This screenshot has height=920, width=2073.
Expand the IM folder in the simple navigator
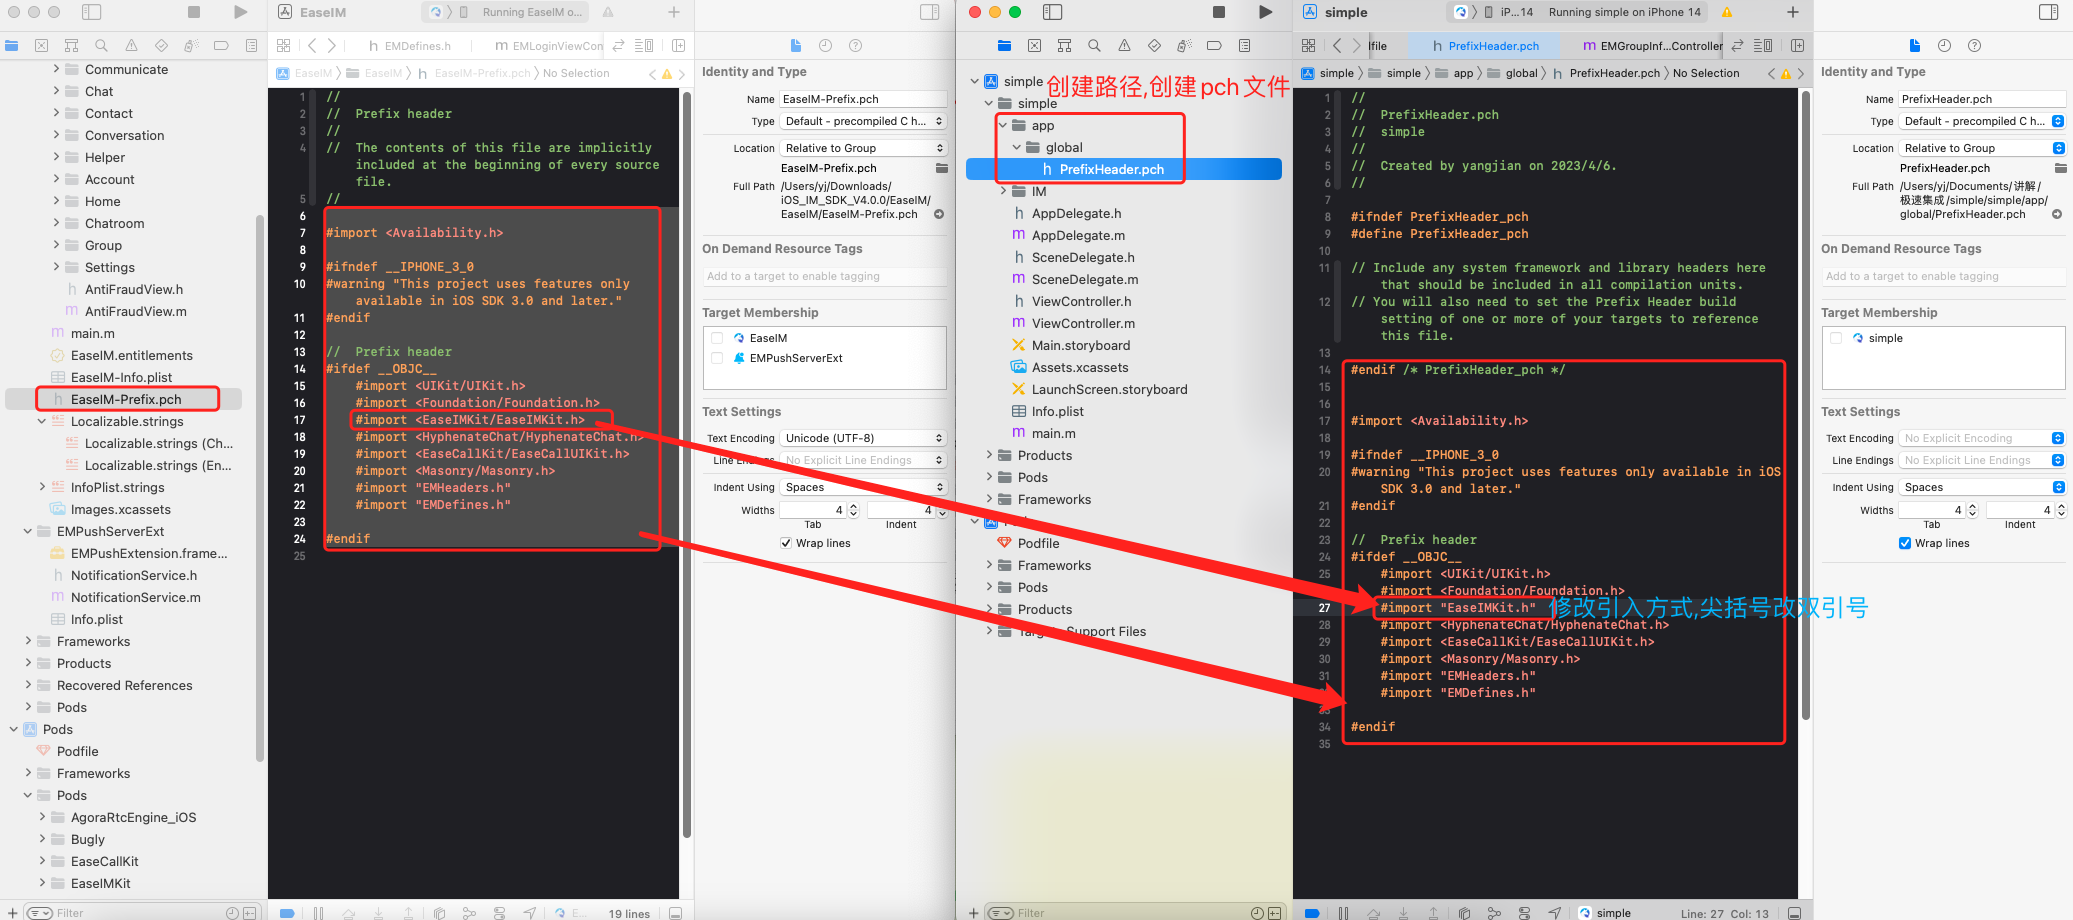(x=1003, y=191)
